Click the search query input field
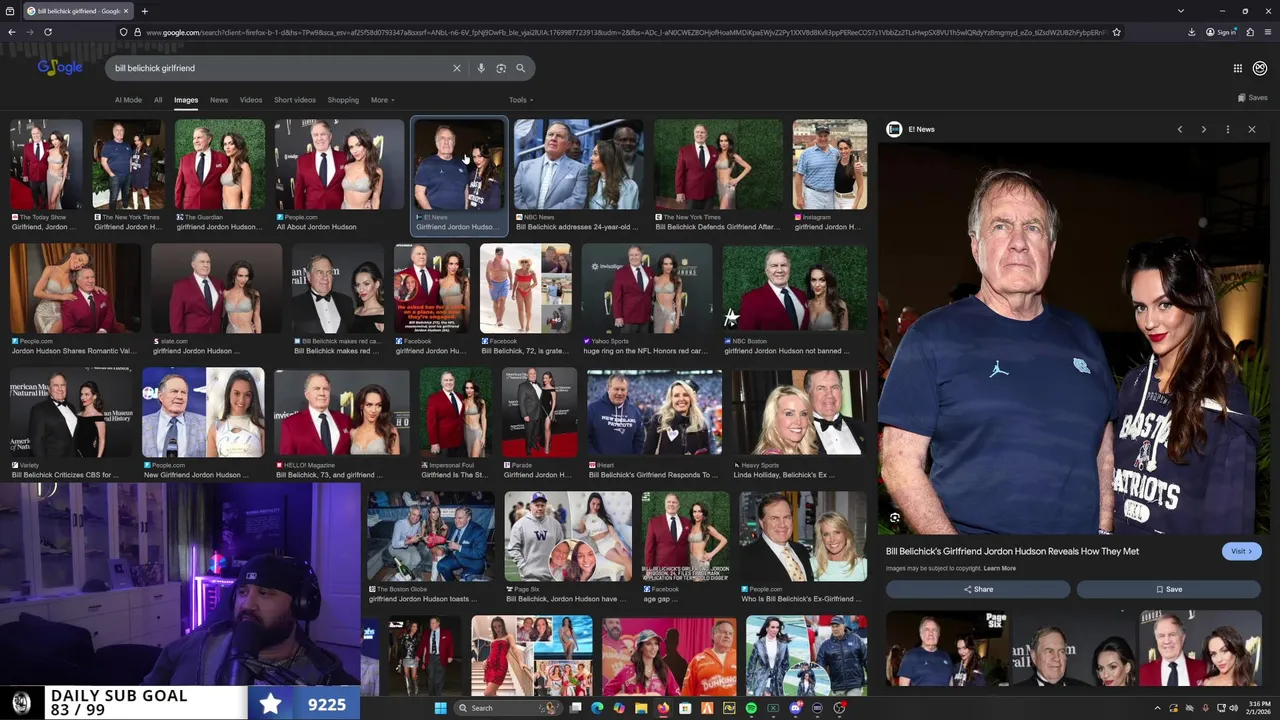 280,68
